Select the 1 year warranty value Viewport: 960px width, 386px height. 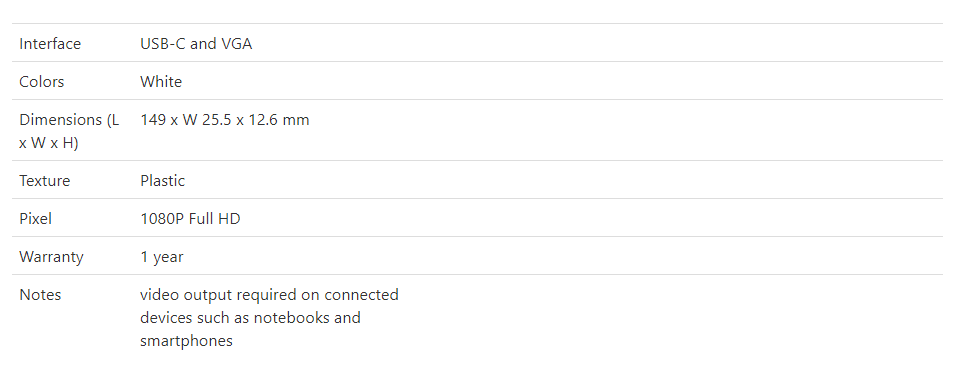[162, 257]
